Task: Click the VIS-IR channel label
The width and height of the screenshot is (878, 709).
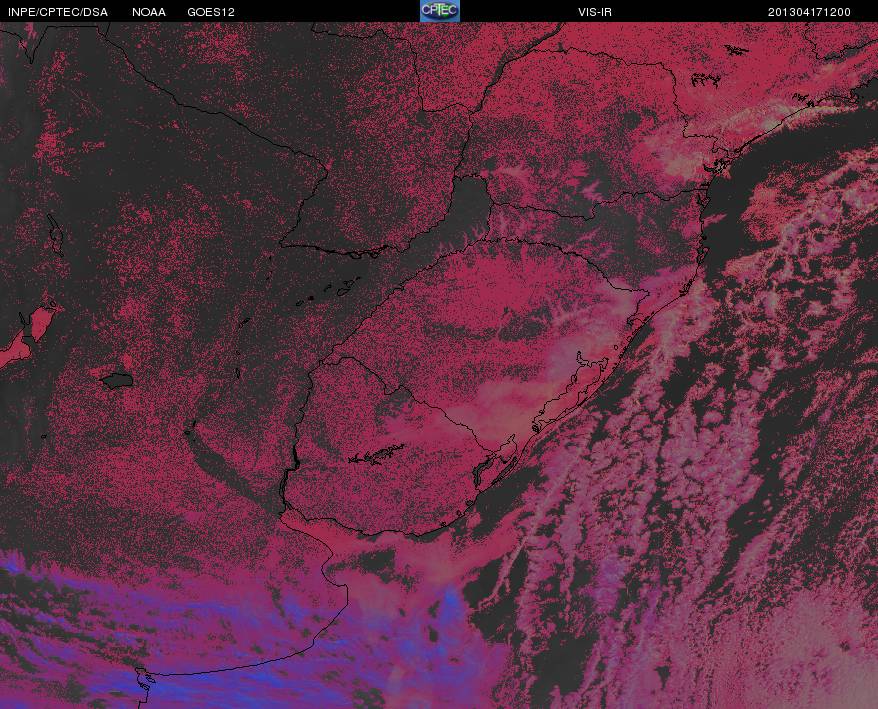Action: 595,12
